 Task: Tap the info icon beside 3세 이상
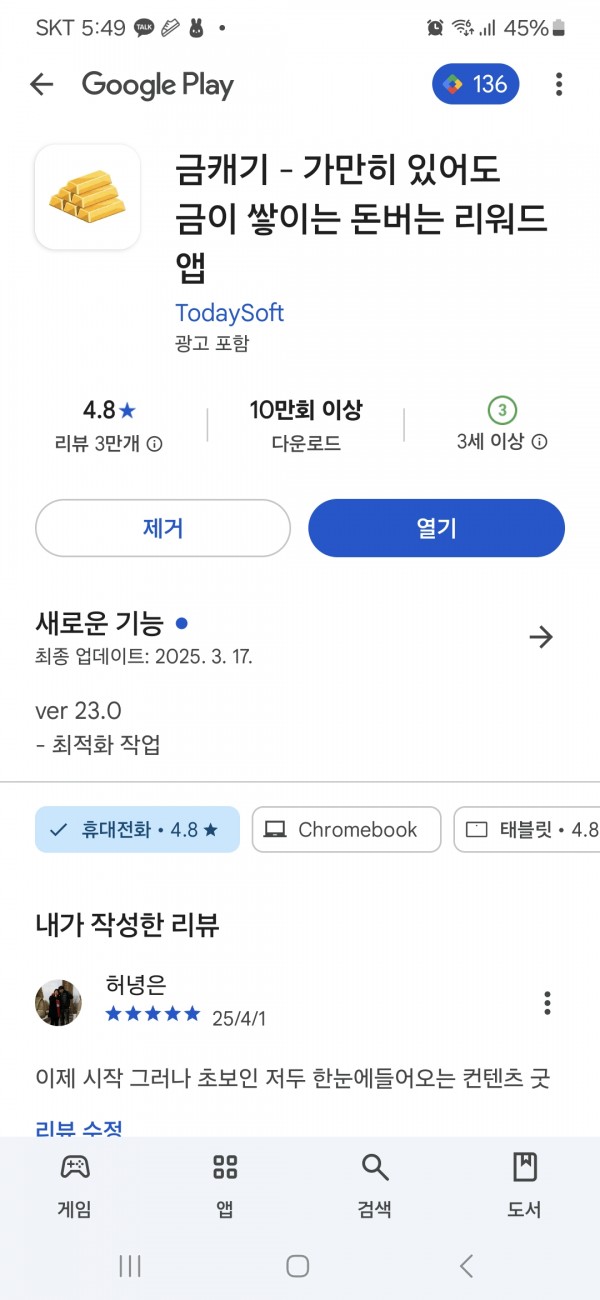point(539,442)
